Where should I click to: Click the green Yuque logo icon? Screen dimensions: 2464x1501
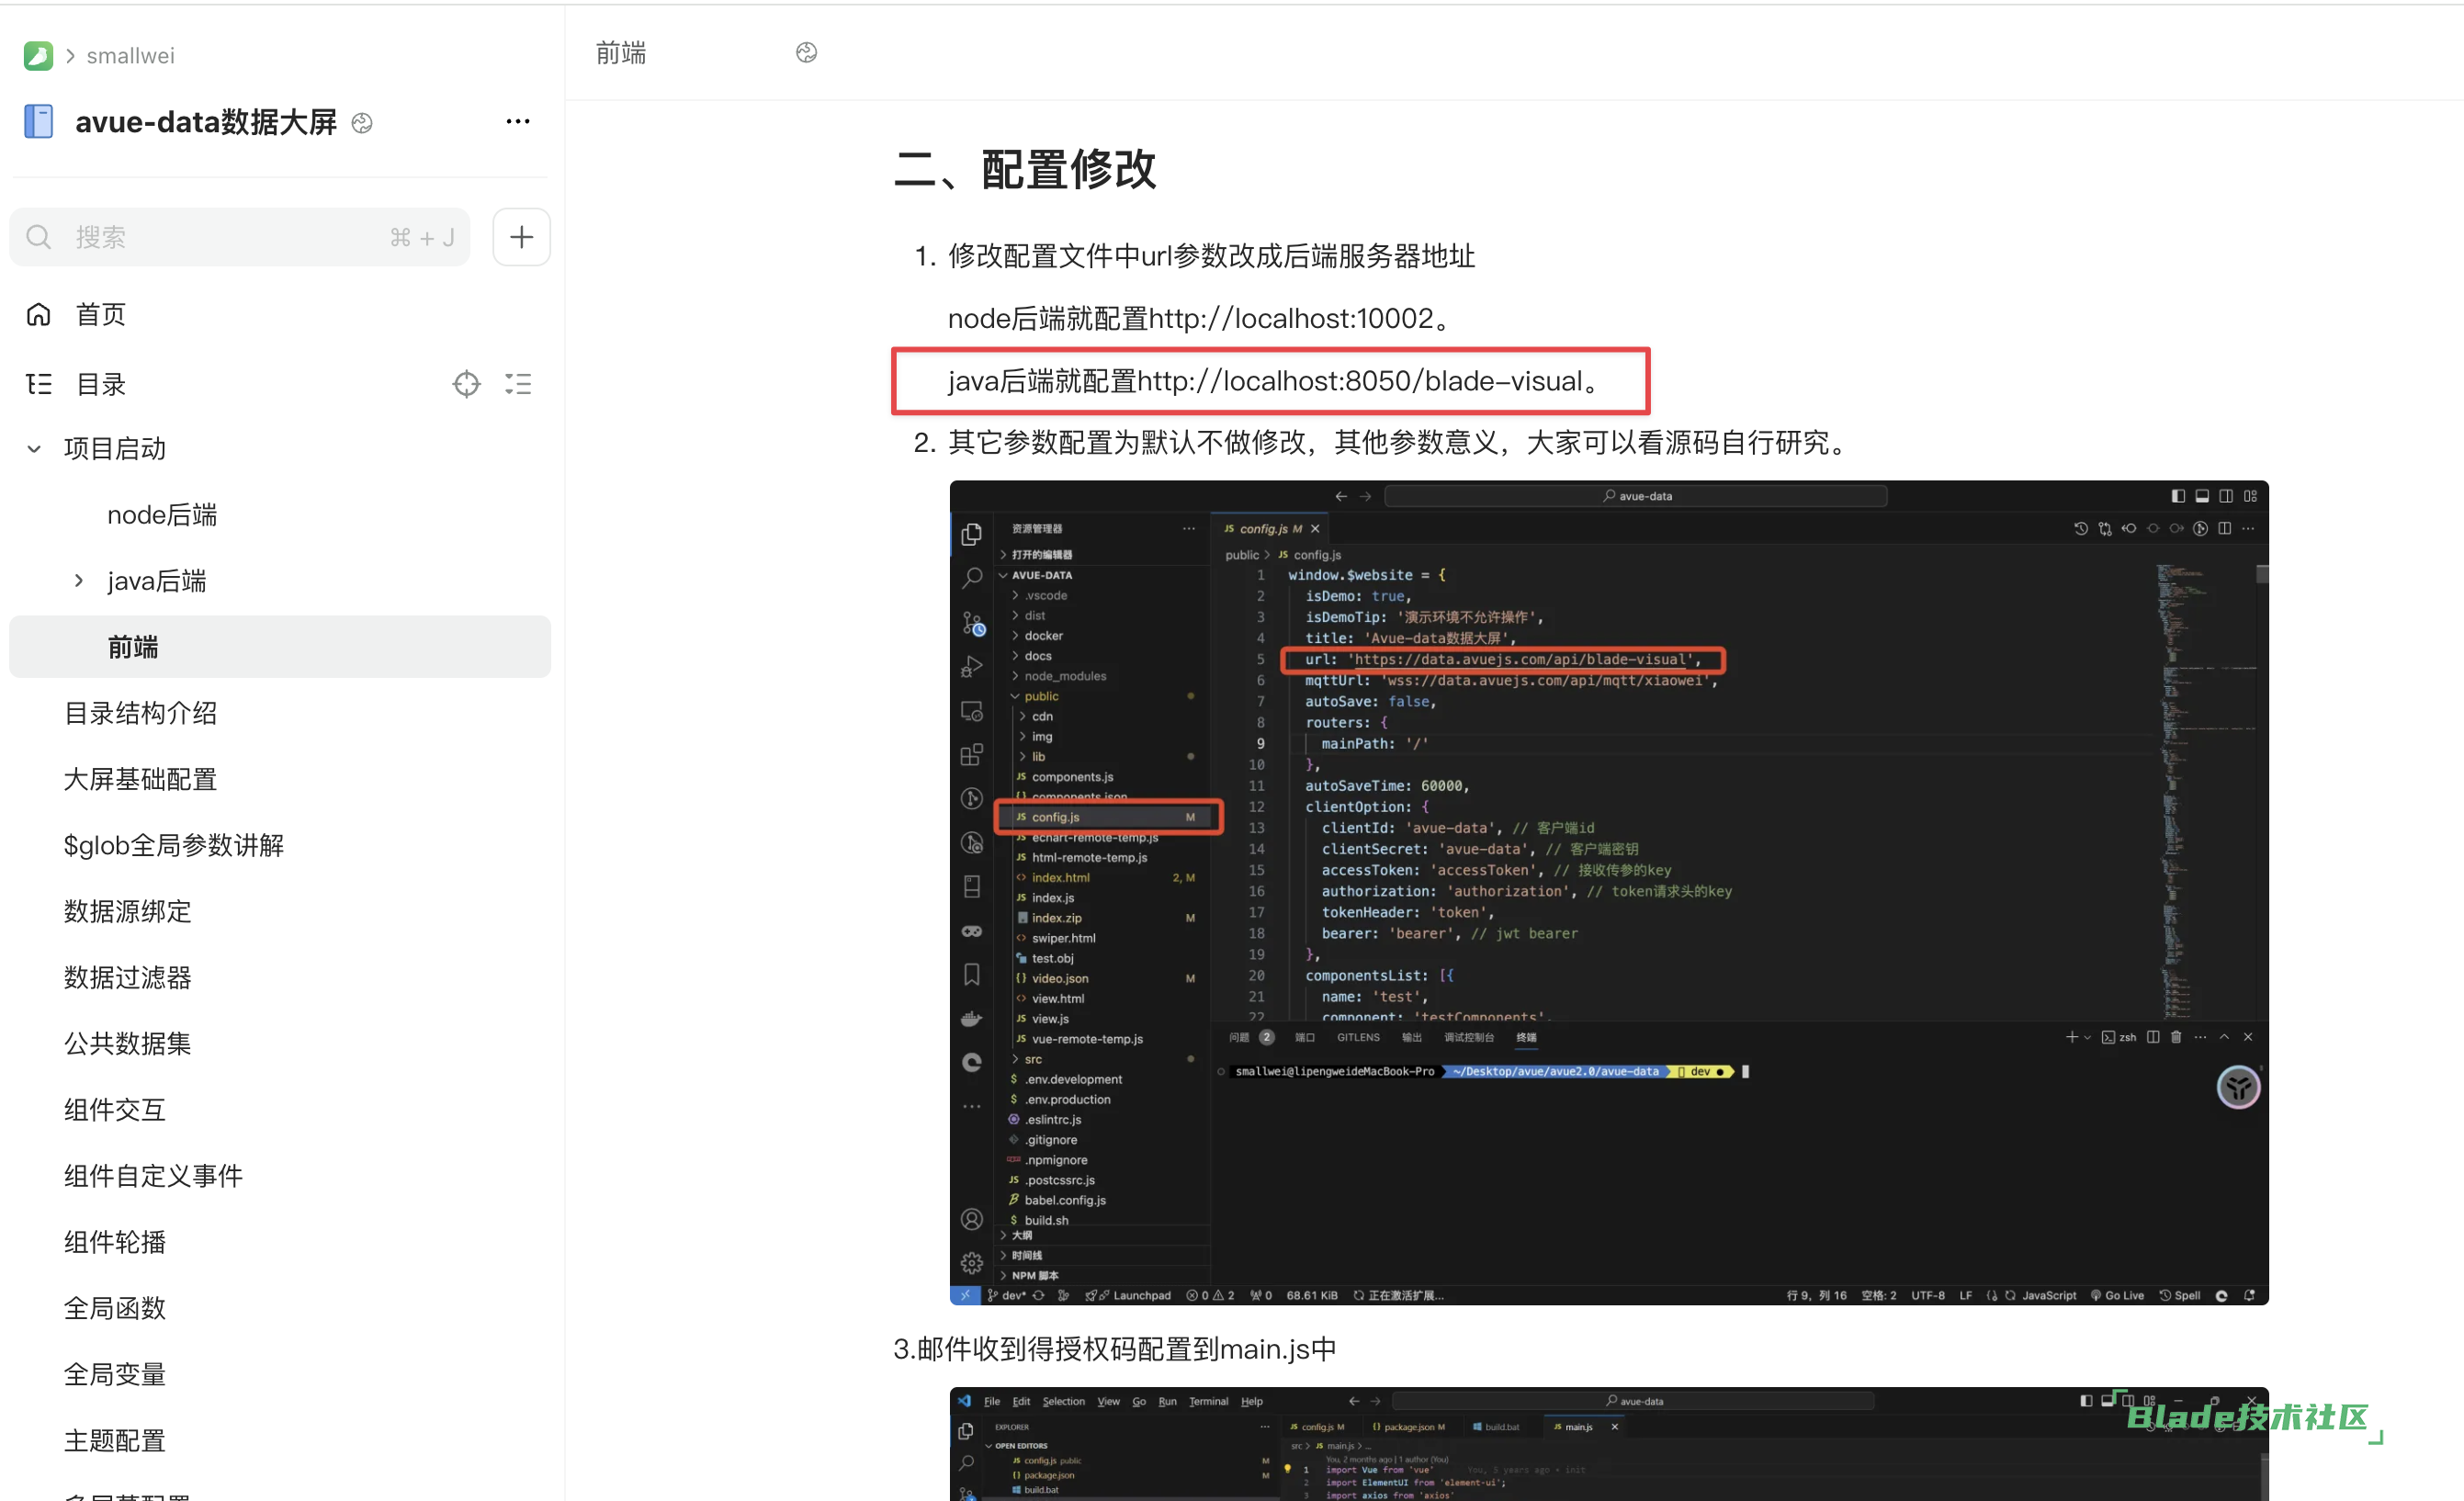38,55
